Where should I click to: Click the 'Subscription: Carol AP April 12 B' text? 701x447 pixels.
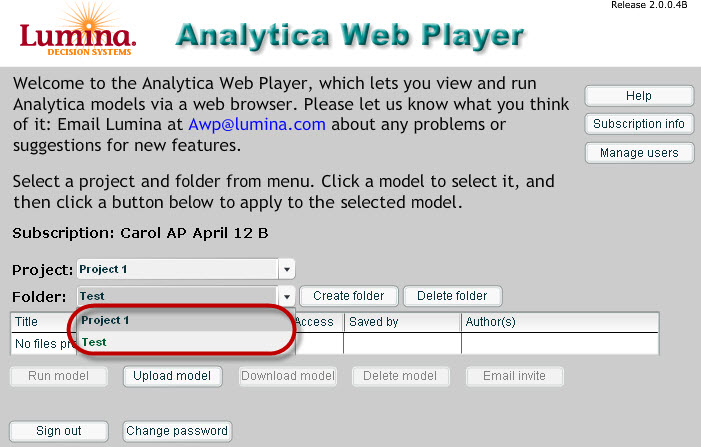pyautogui.click(x=140, y=233)
